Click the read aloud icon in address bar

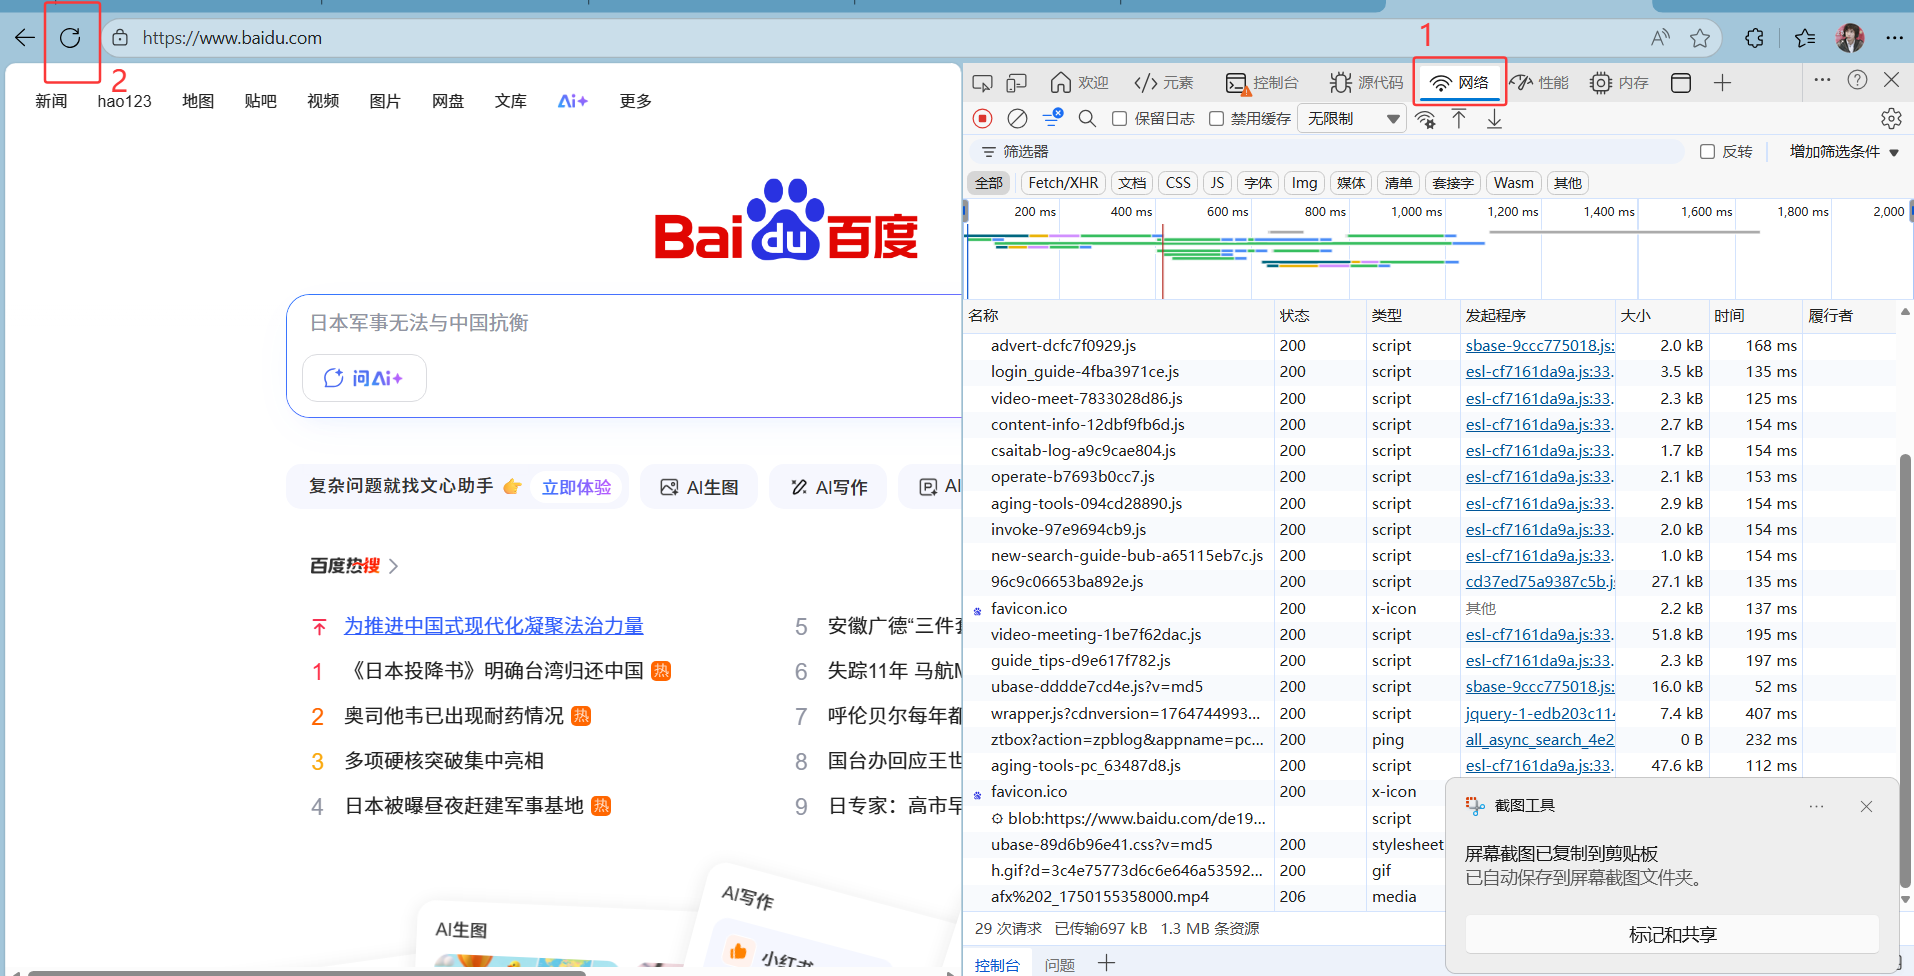pos(1660,38)
